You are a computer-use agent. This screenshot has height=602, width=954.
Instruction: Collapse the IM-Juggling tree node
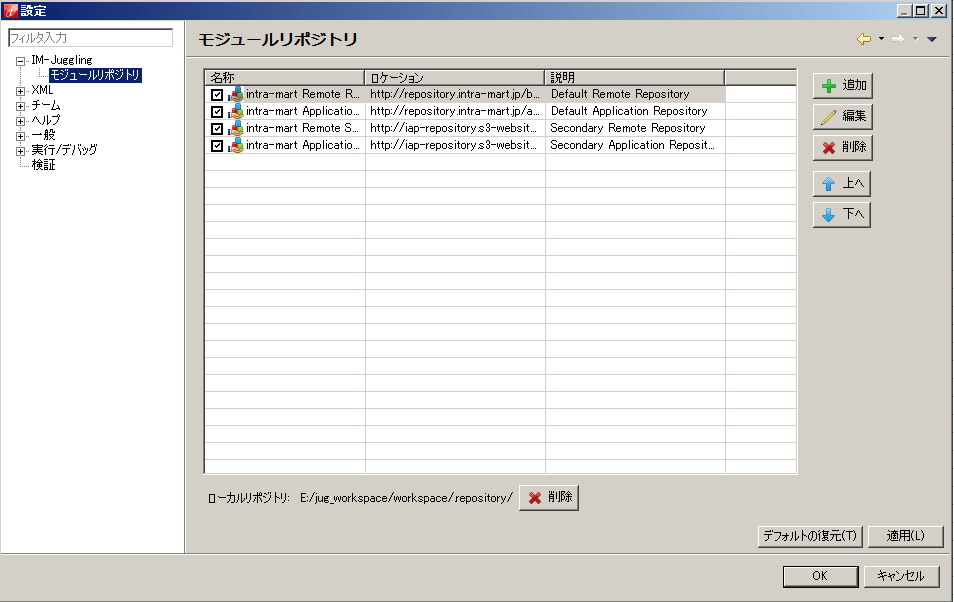[x=21, y=61]
